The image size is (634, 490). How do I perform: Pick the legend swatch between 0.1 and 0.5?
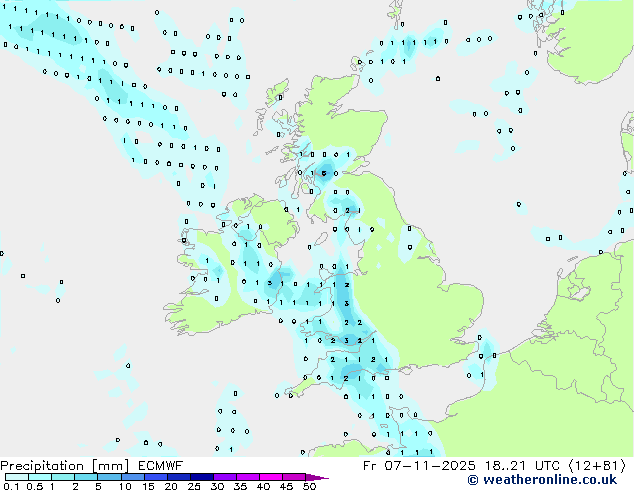[17, 477]
